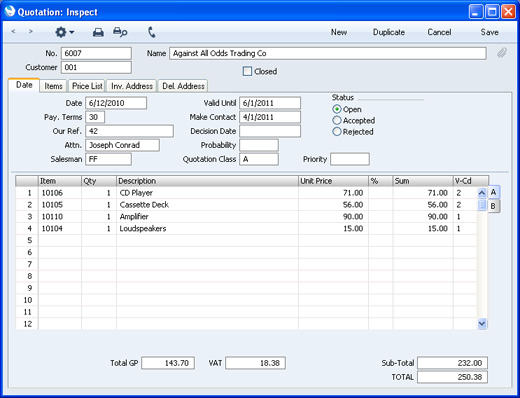Close the Quotation window
This screenshot has width=520, height=398.
pyautogui.click(x=508, y=12)
